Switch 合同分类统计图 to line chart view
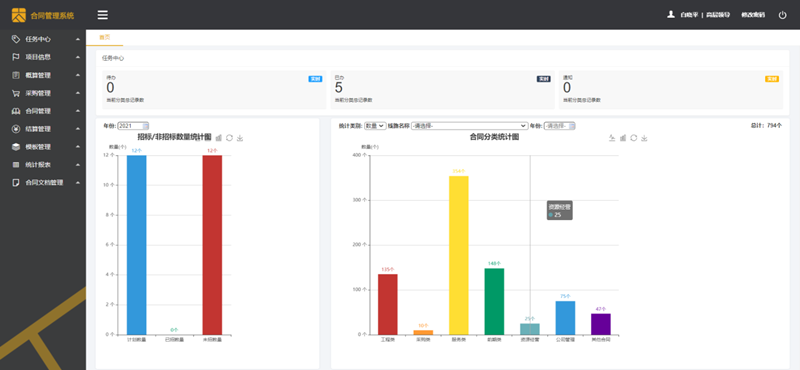The height and width of the screenshot is (370, 800). pos(612,138)
